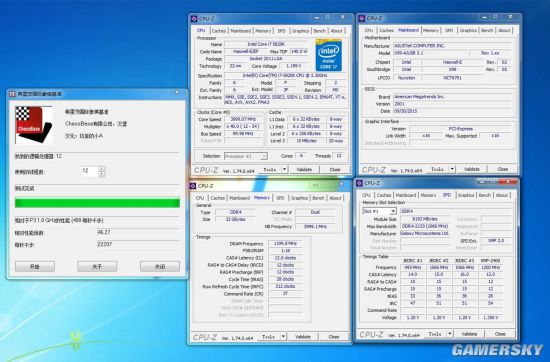
Task: Open Graphics tab in Mainboard window
Action: [x=468, y=31]
